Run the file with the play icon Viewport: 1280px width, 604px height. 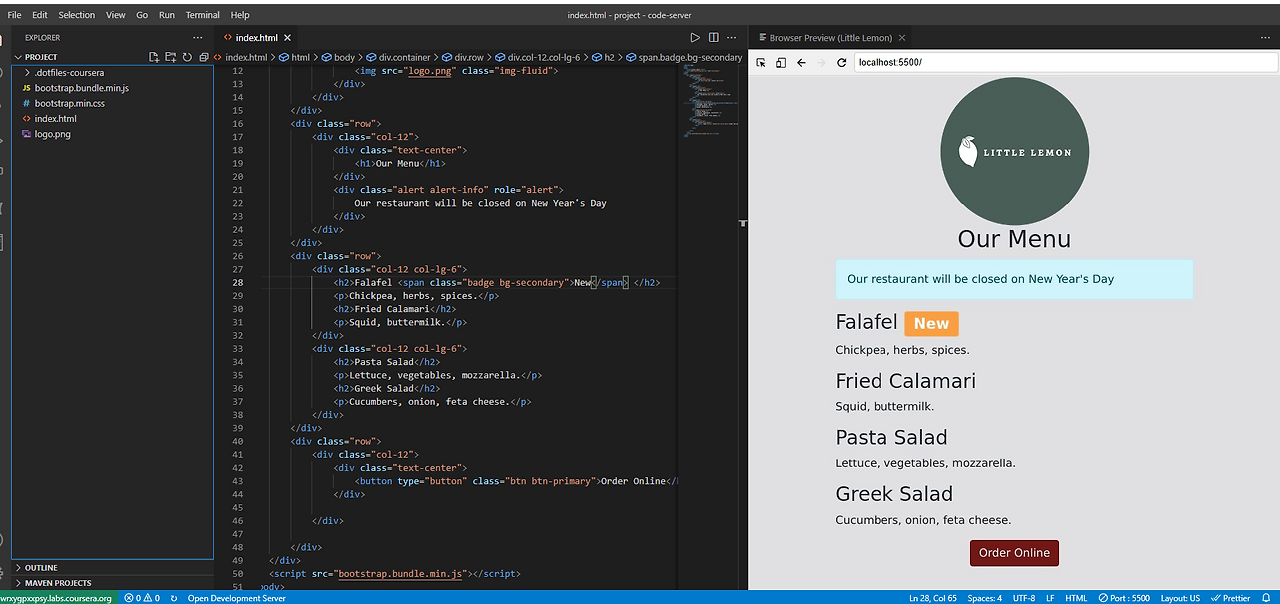pos(695,37)
